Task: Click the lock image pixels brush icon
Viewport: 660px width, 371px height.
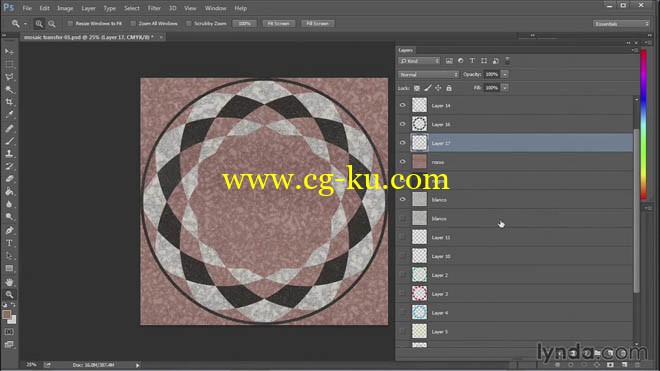Action: (428, 88)
